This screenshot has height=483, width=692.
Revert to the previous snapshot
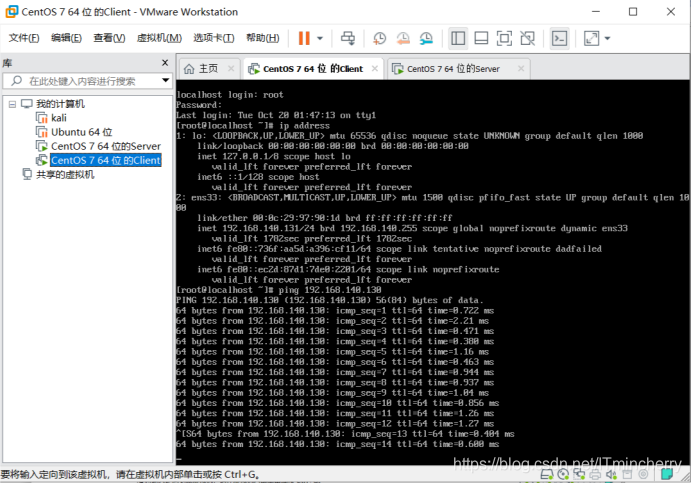[x=402, y=38]
